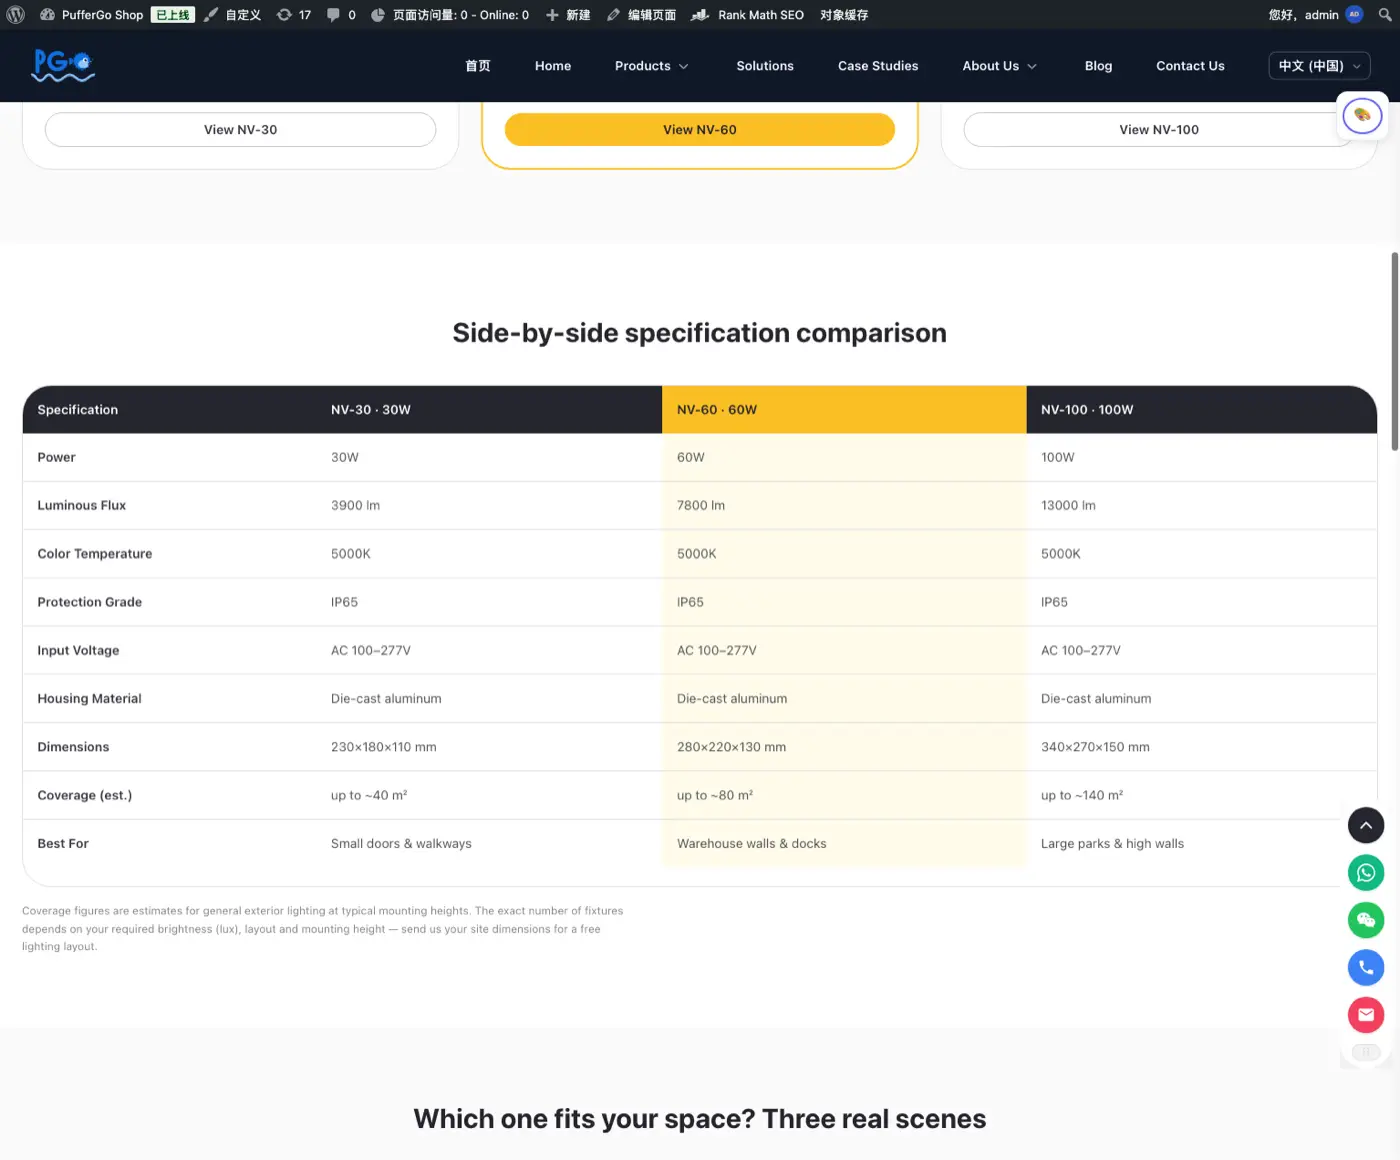Open updates indicator showing 17
Image resolution: width=1400 pixels, height=1160 pixels.
coord(294,15)
